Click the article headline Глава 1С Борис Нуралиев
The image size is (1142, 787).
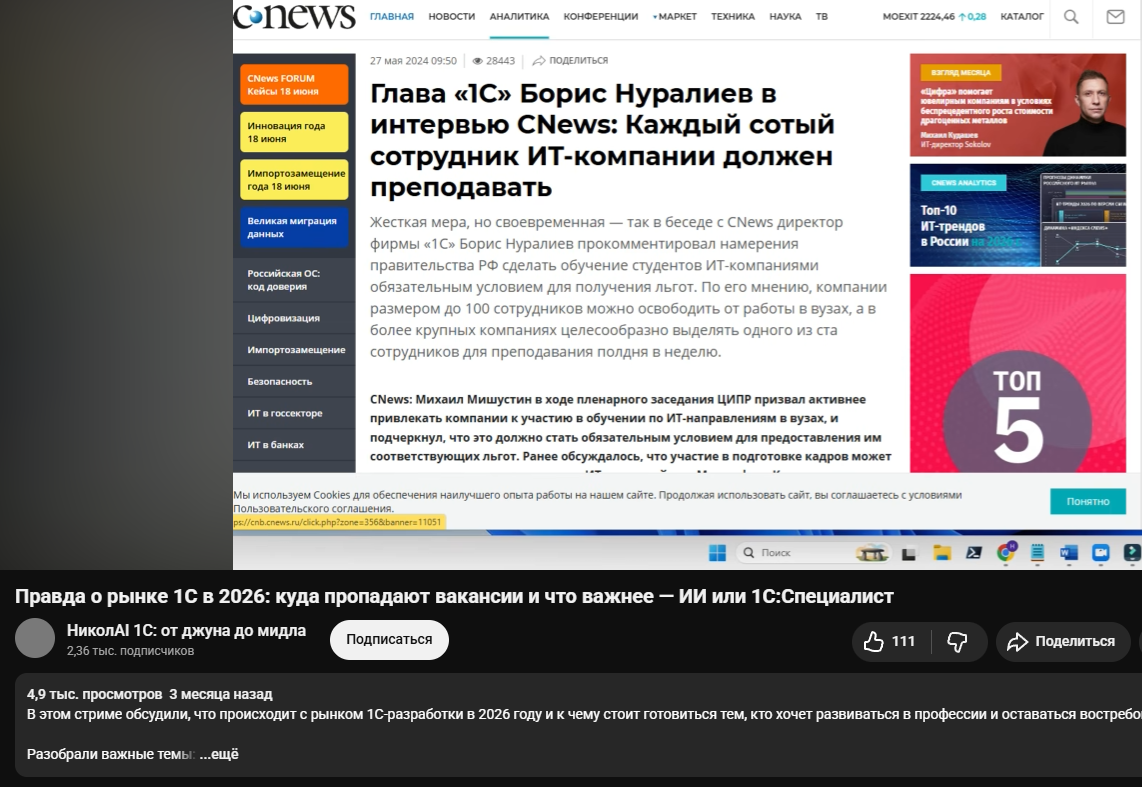tap(602, 140)
